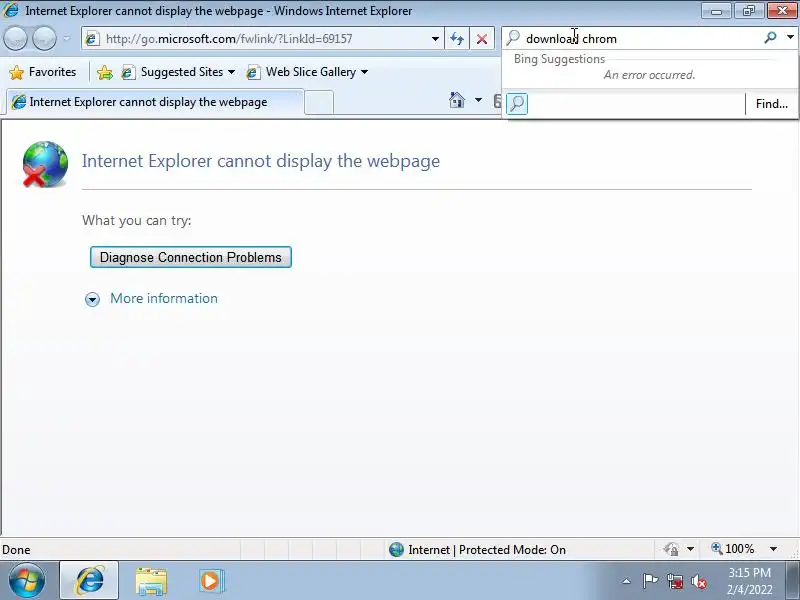
Task: Open the Action Center flag icon
Action: [x=650, y=581]
